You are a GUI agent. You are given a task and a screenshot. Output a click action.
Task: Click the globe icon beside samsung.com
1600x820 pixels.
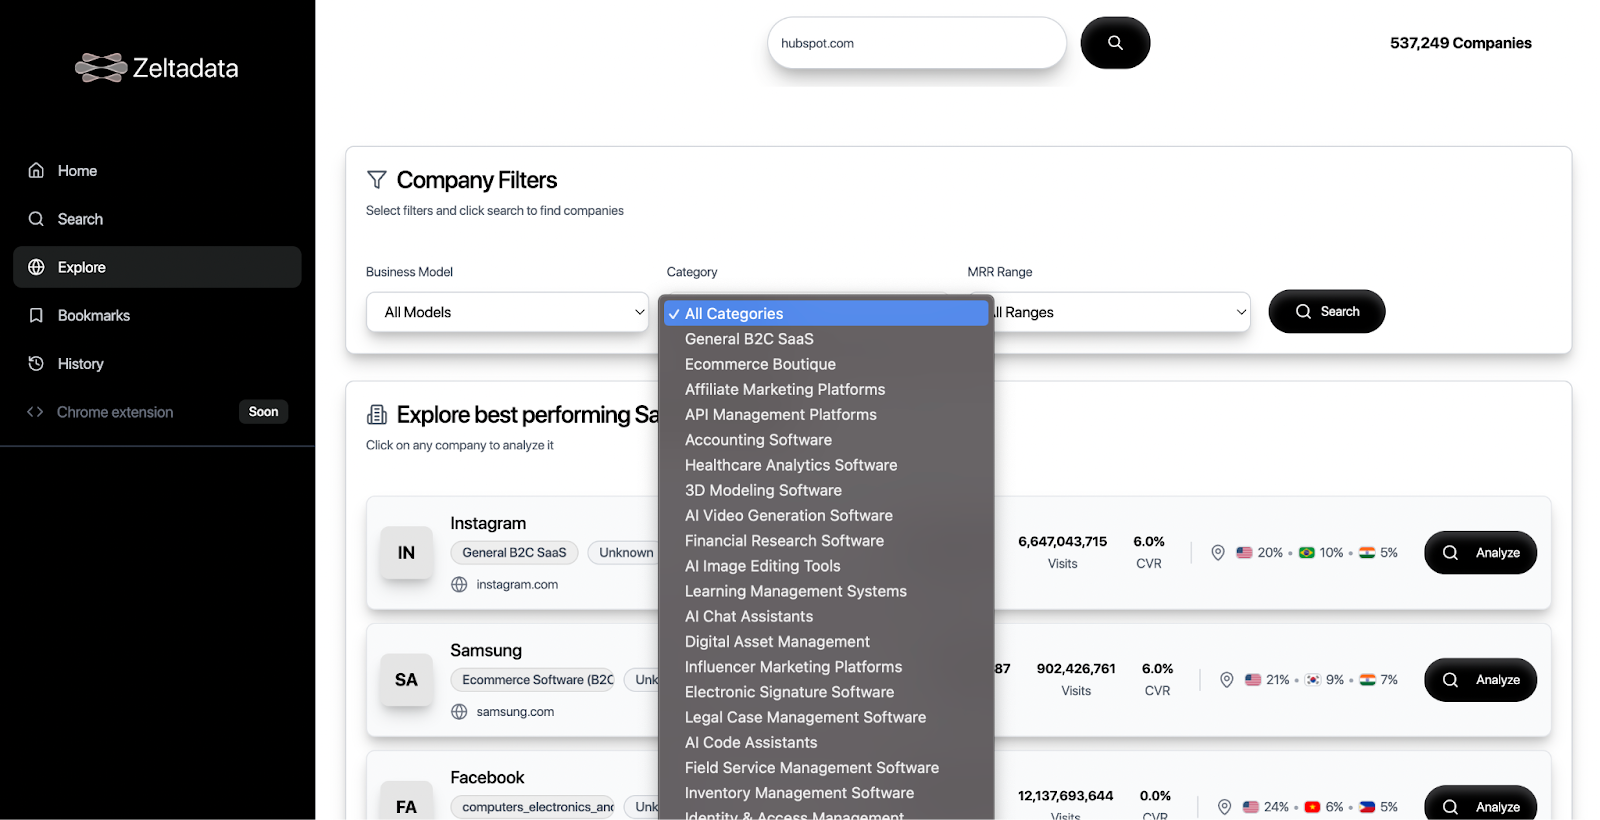[x=459, y=711]
